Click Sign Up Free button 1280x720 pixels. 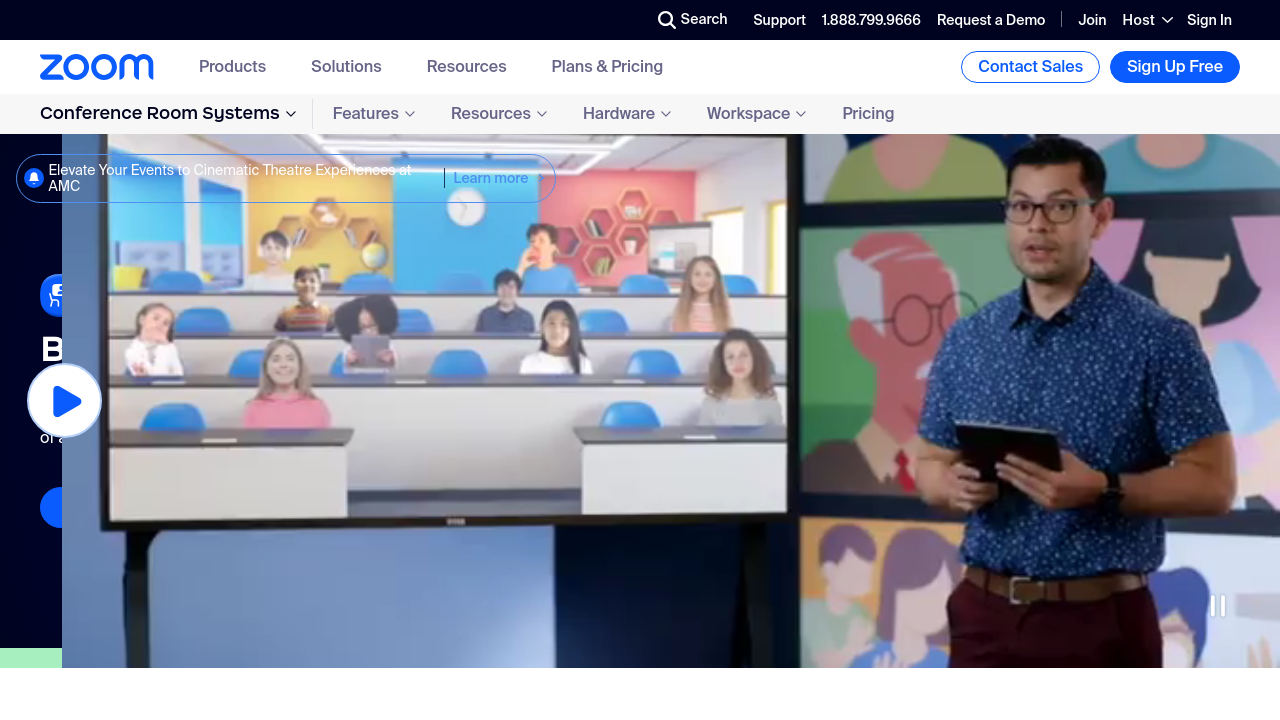click(x=1174, y=67)
